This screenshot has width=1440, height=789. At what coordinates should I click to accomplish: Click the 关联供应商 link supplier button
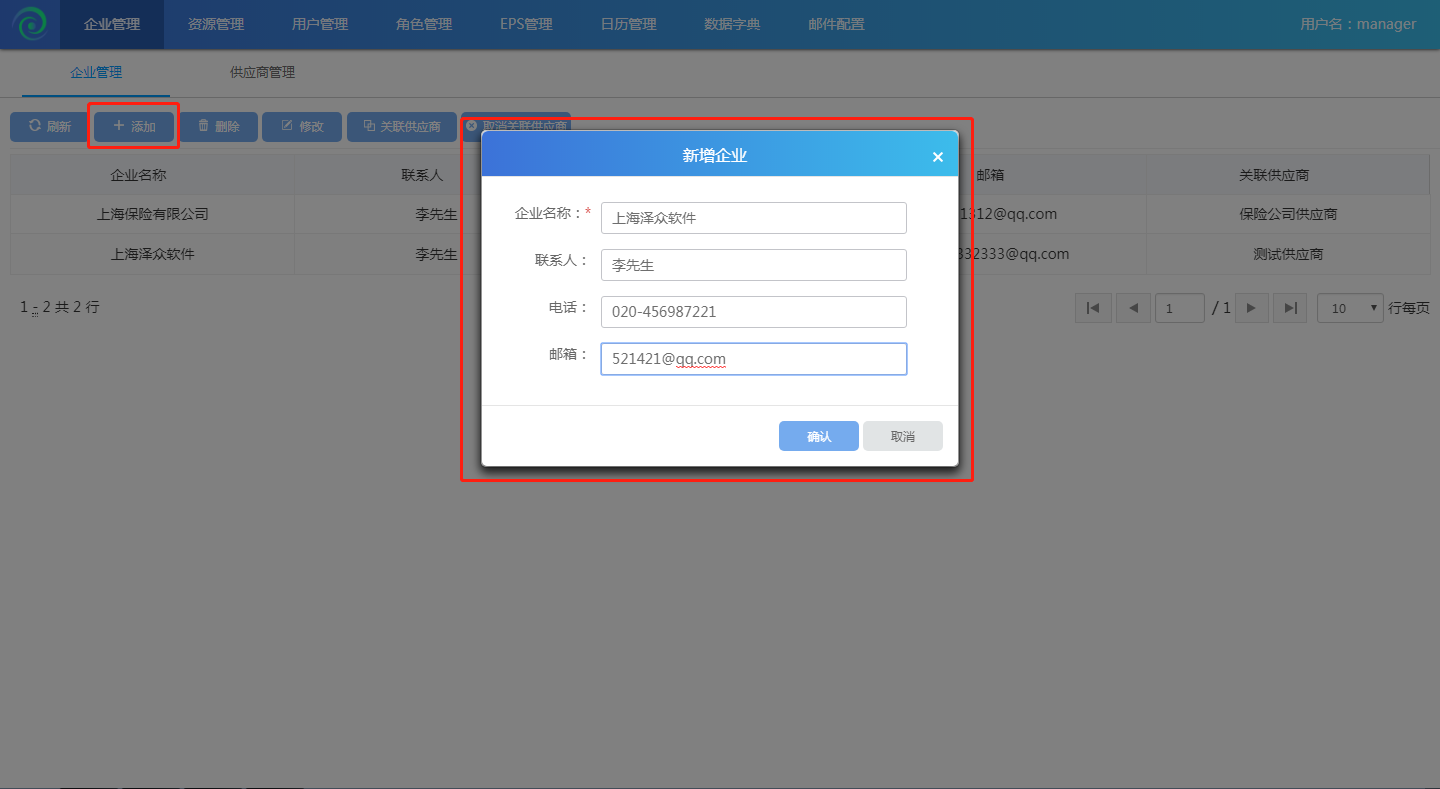pyautogui.click(x=401, y=127)
